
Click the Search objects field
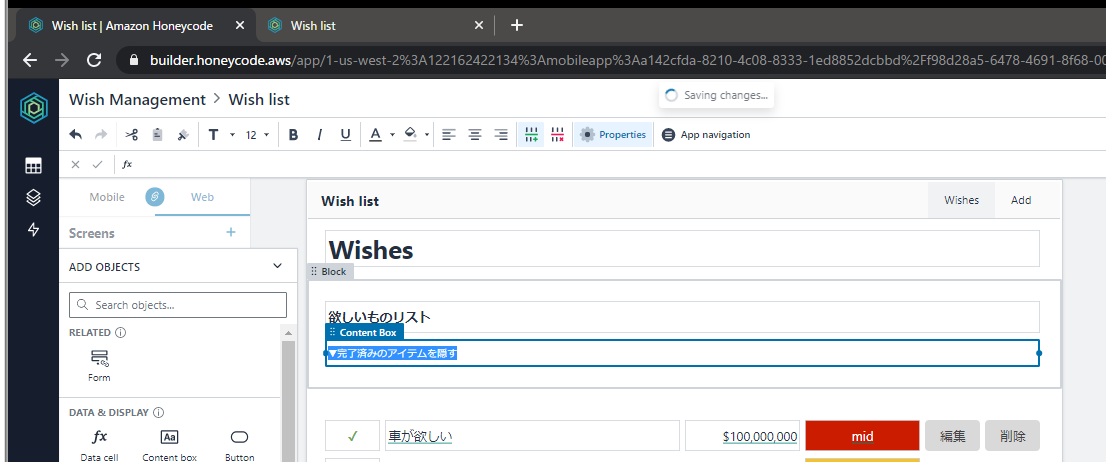178,305
